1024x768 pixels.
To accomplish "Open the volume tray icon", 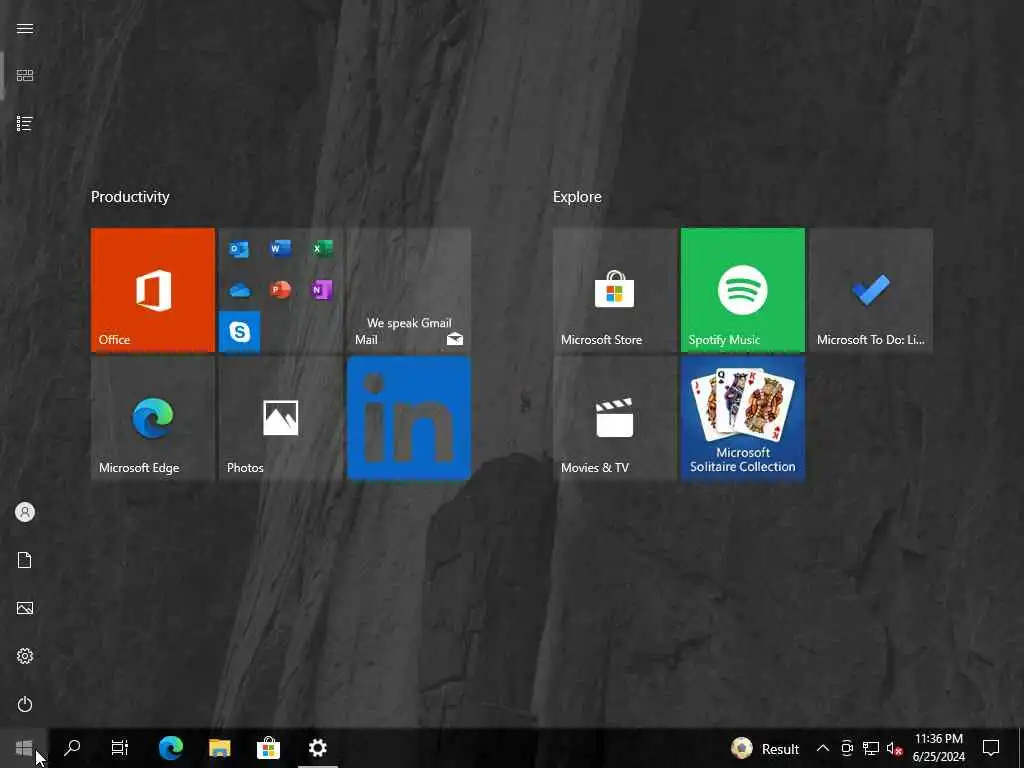I will coord(894,748).
